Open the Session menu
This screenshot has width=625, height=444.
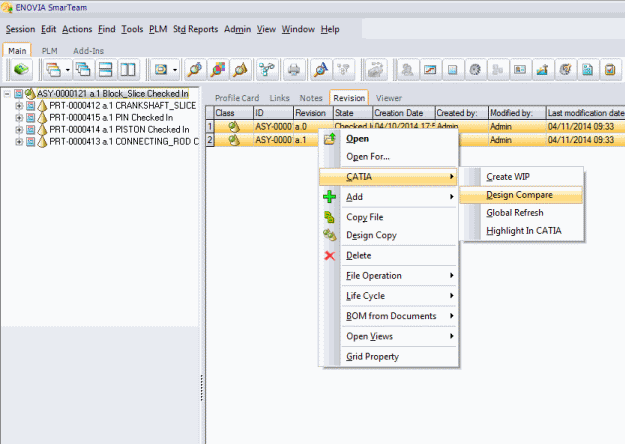20,29
